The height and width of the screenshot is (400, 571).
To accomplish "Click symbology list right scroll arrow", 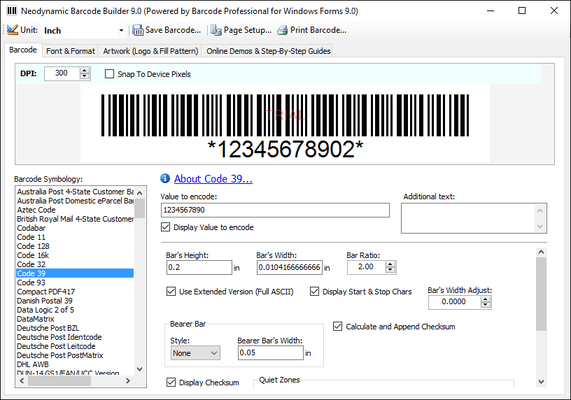I will 128,381.
